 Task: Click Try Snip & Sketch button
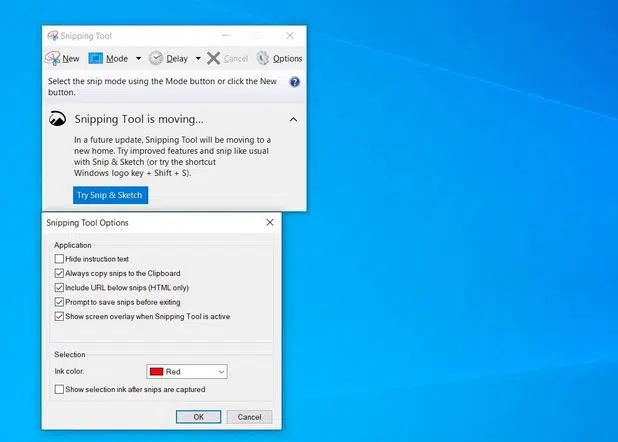[110, 195]
